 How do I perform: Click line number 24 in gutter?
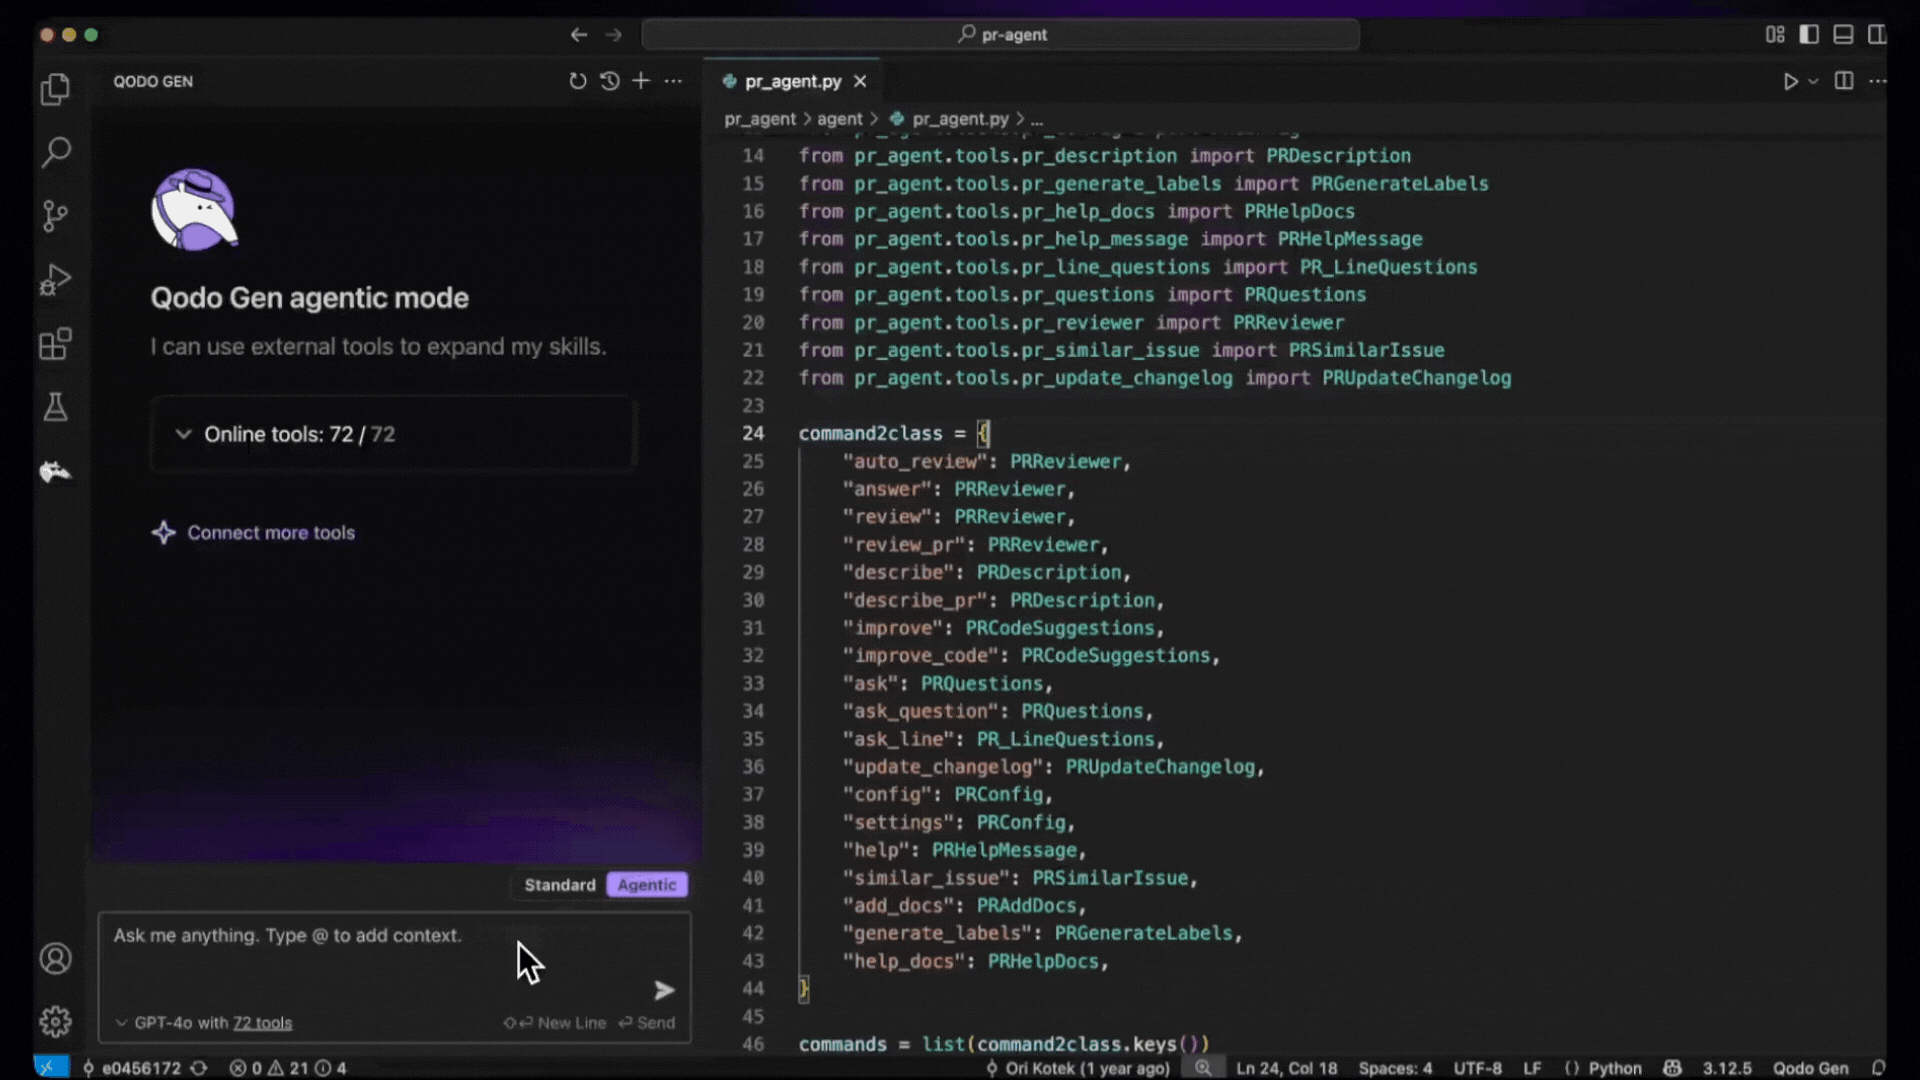(x=753, y=433)
